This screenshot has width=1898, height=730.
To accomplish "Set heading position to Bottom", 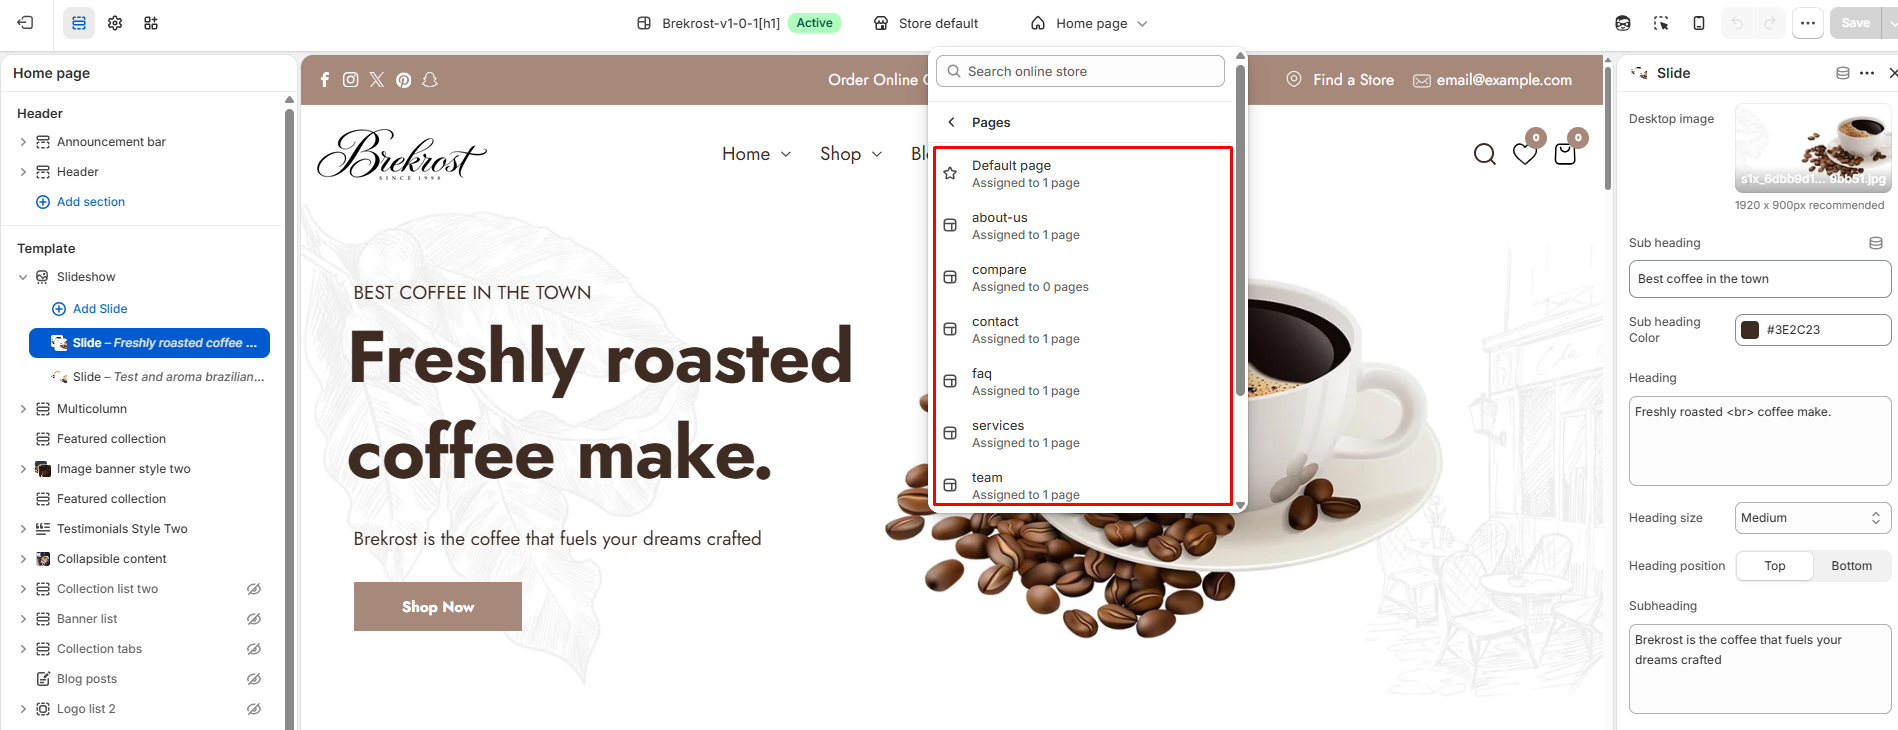I will pos(1851,566).
